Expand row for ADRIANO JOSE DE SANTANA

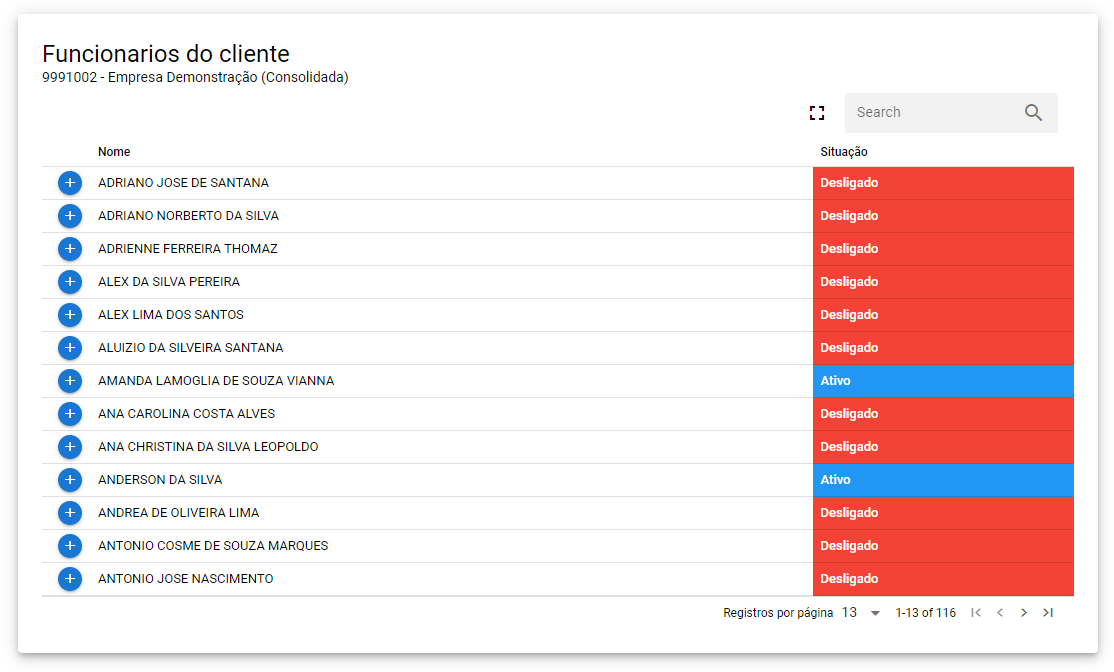[70, 183]
